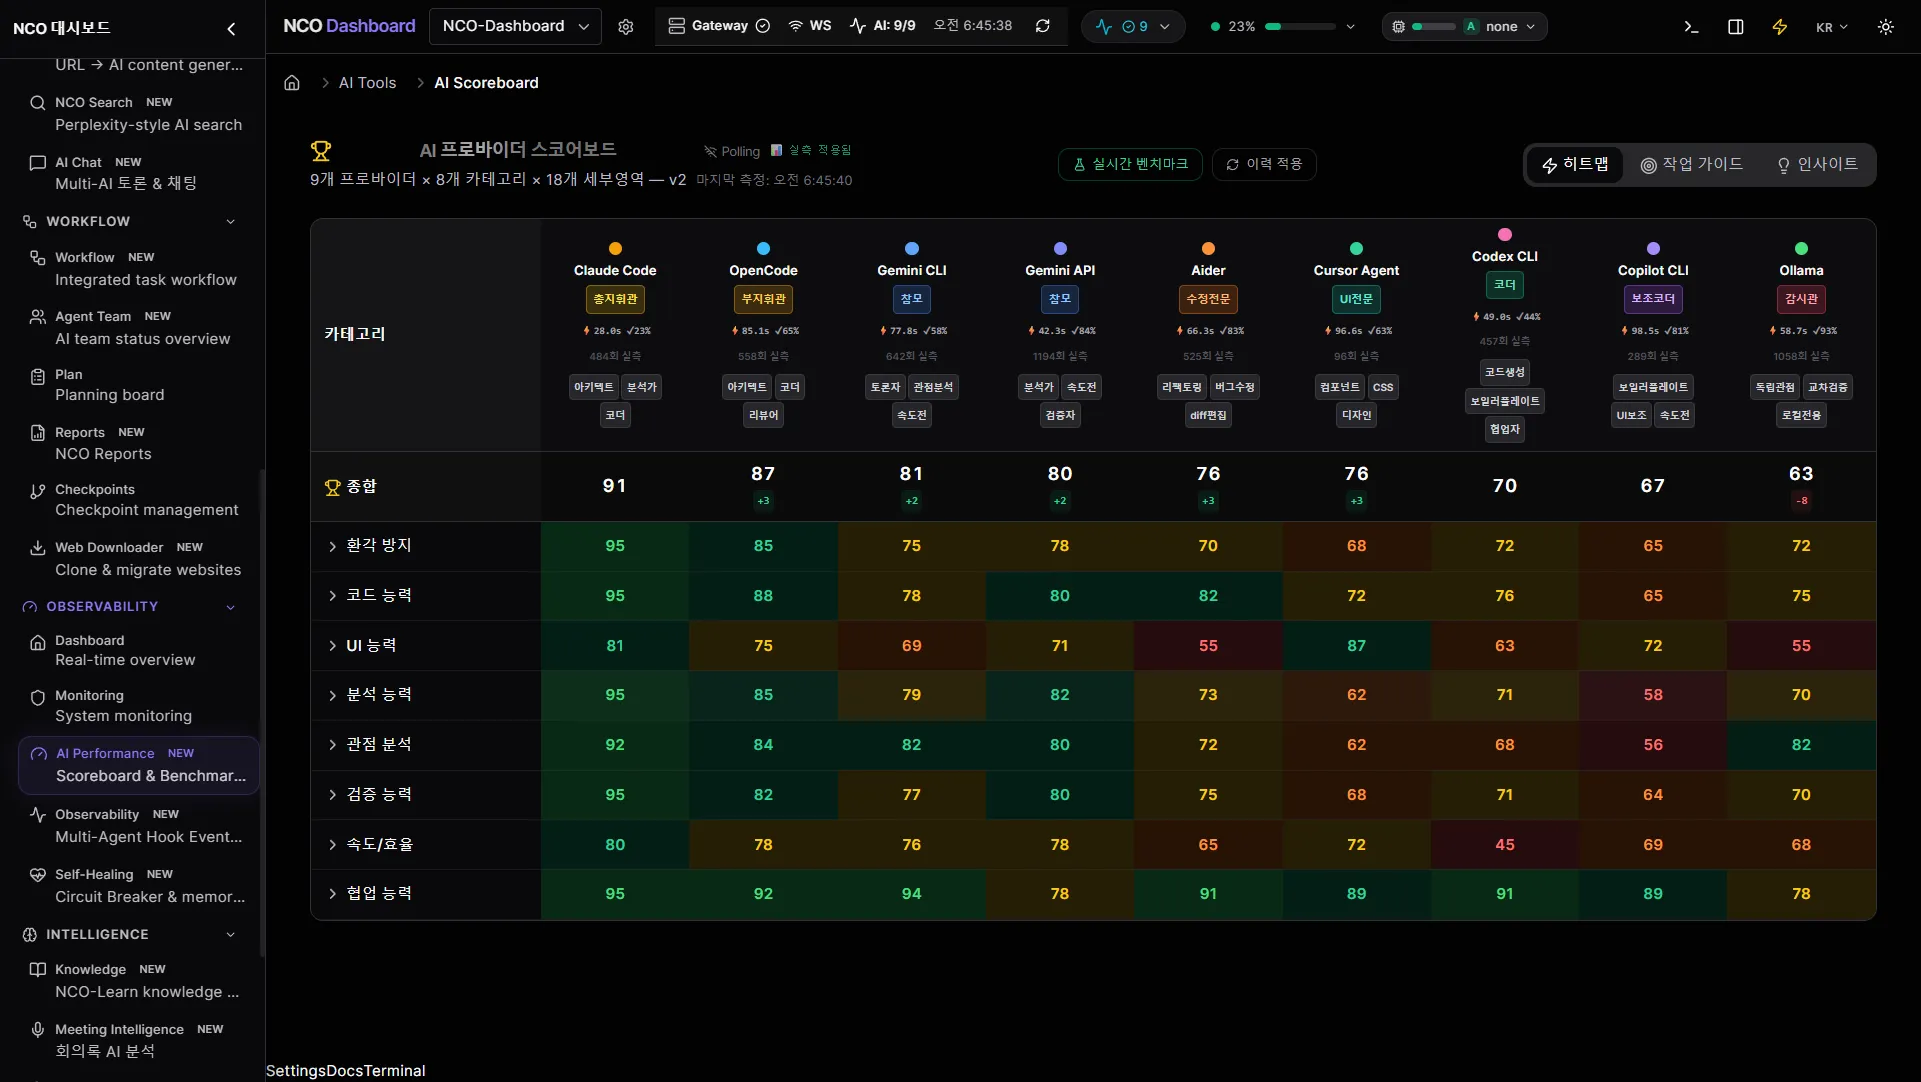
Task: Click the WS connection wifi indicator
Action: 810,26
